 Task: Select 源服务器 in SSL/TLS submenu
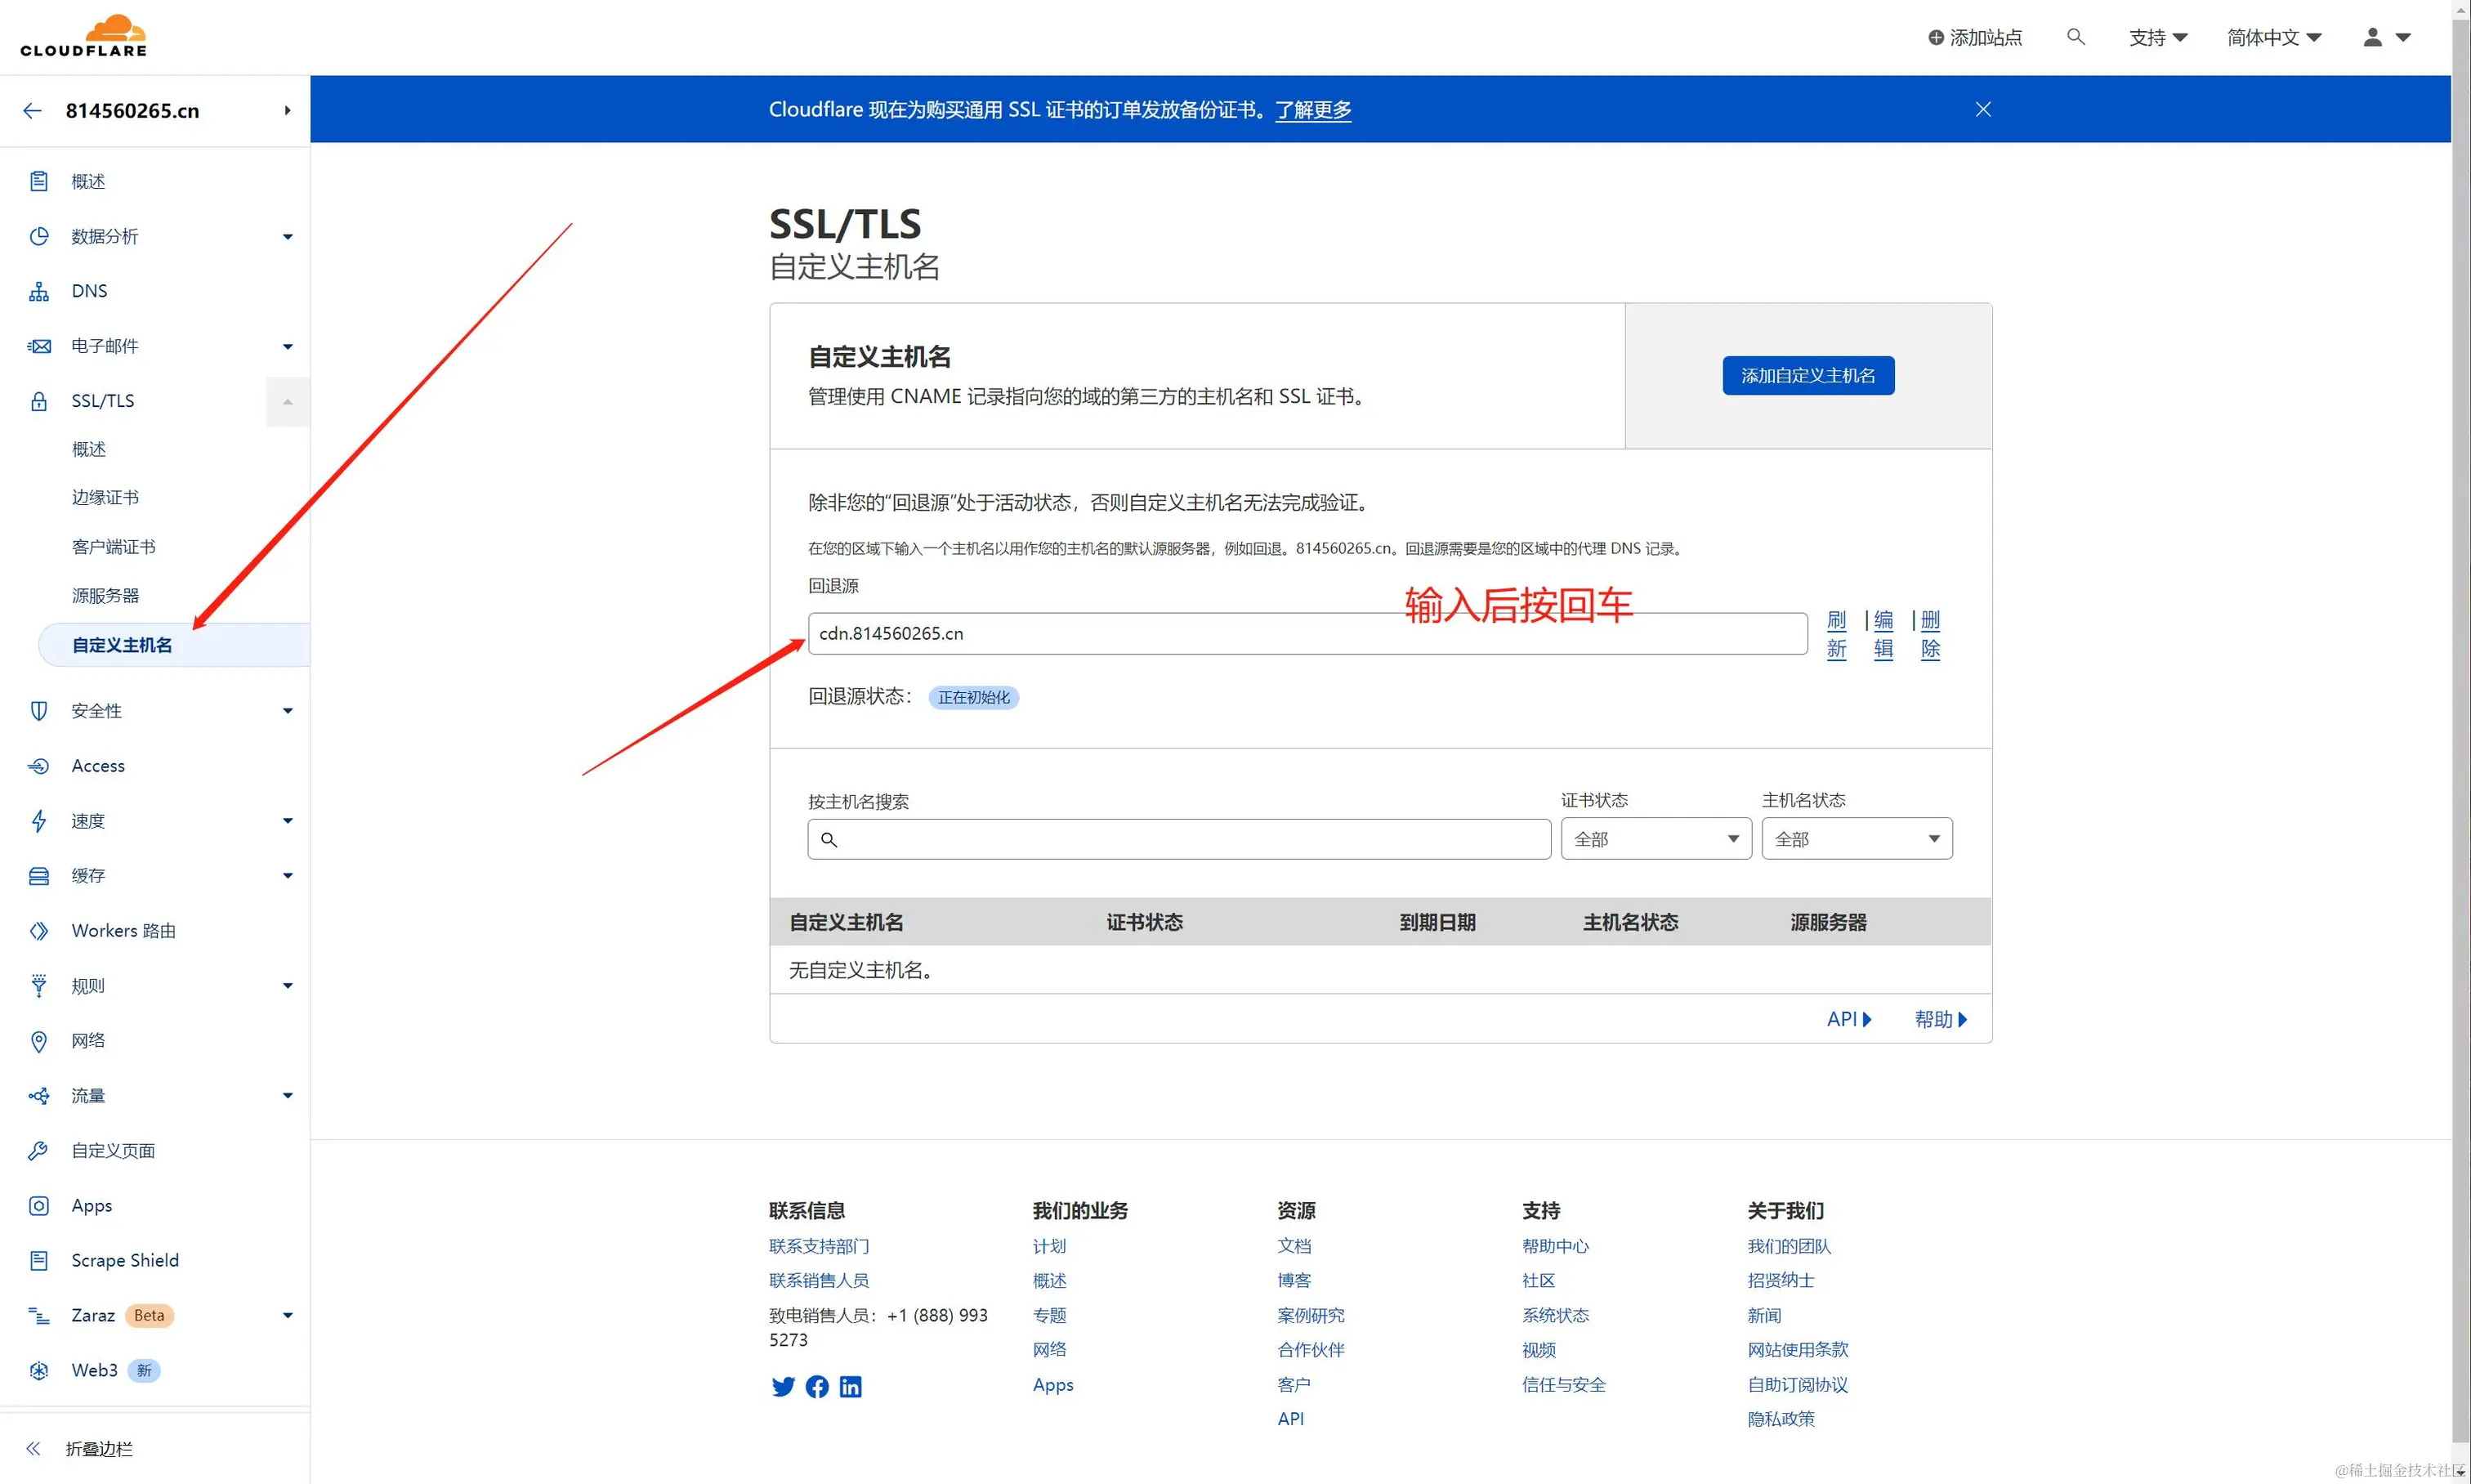105,595
